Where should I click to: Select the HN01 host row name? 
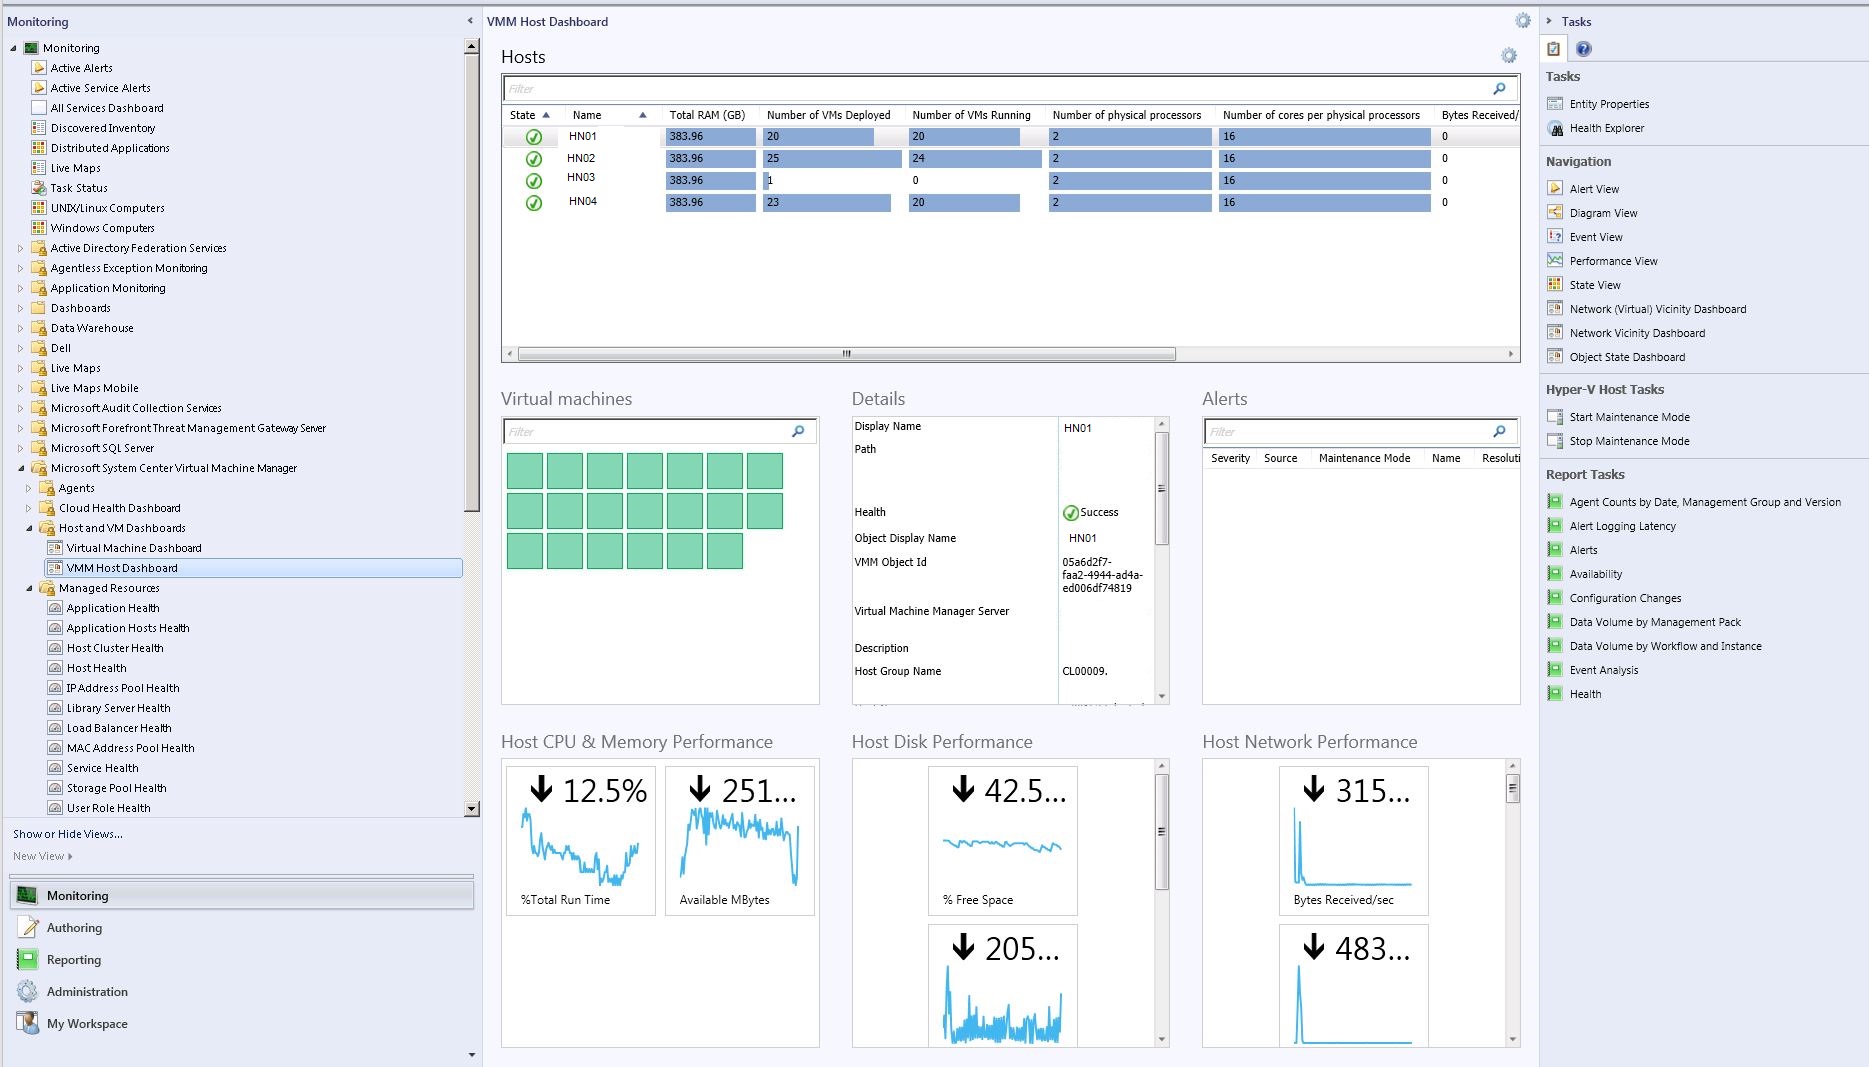[583, 136]
